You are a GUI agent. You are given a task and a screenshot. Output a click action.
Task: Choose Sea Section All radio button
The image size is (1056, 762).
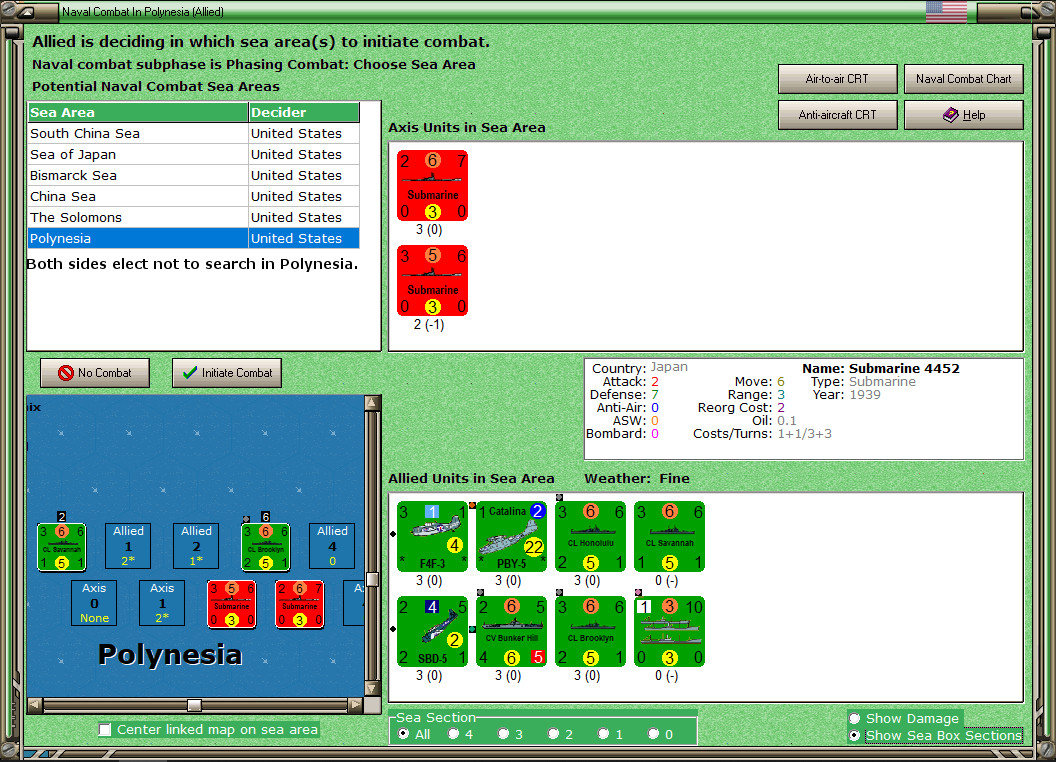tap(403, 734)
